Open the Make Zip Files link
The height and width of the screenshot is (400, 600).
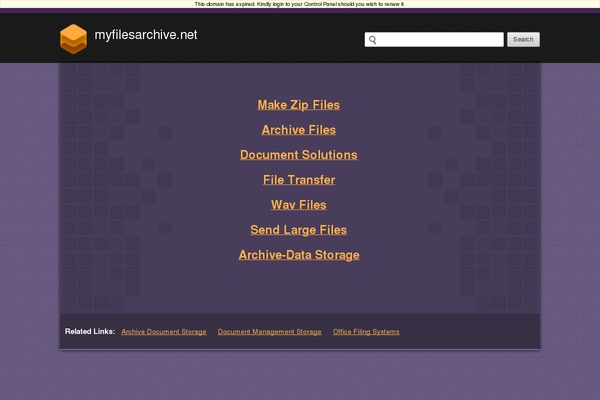[x=298, y=105]
